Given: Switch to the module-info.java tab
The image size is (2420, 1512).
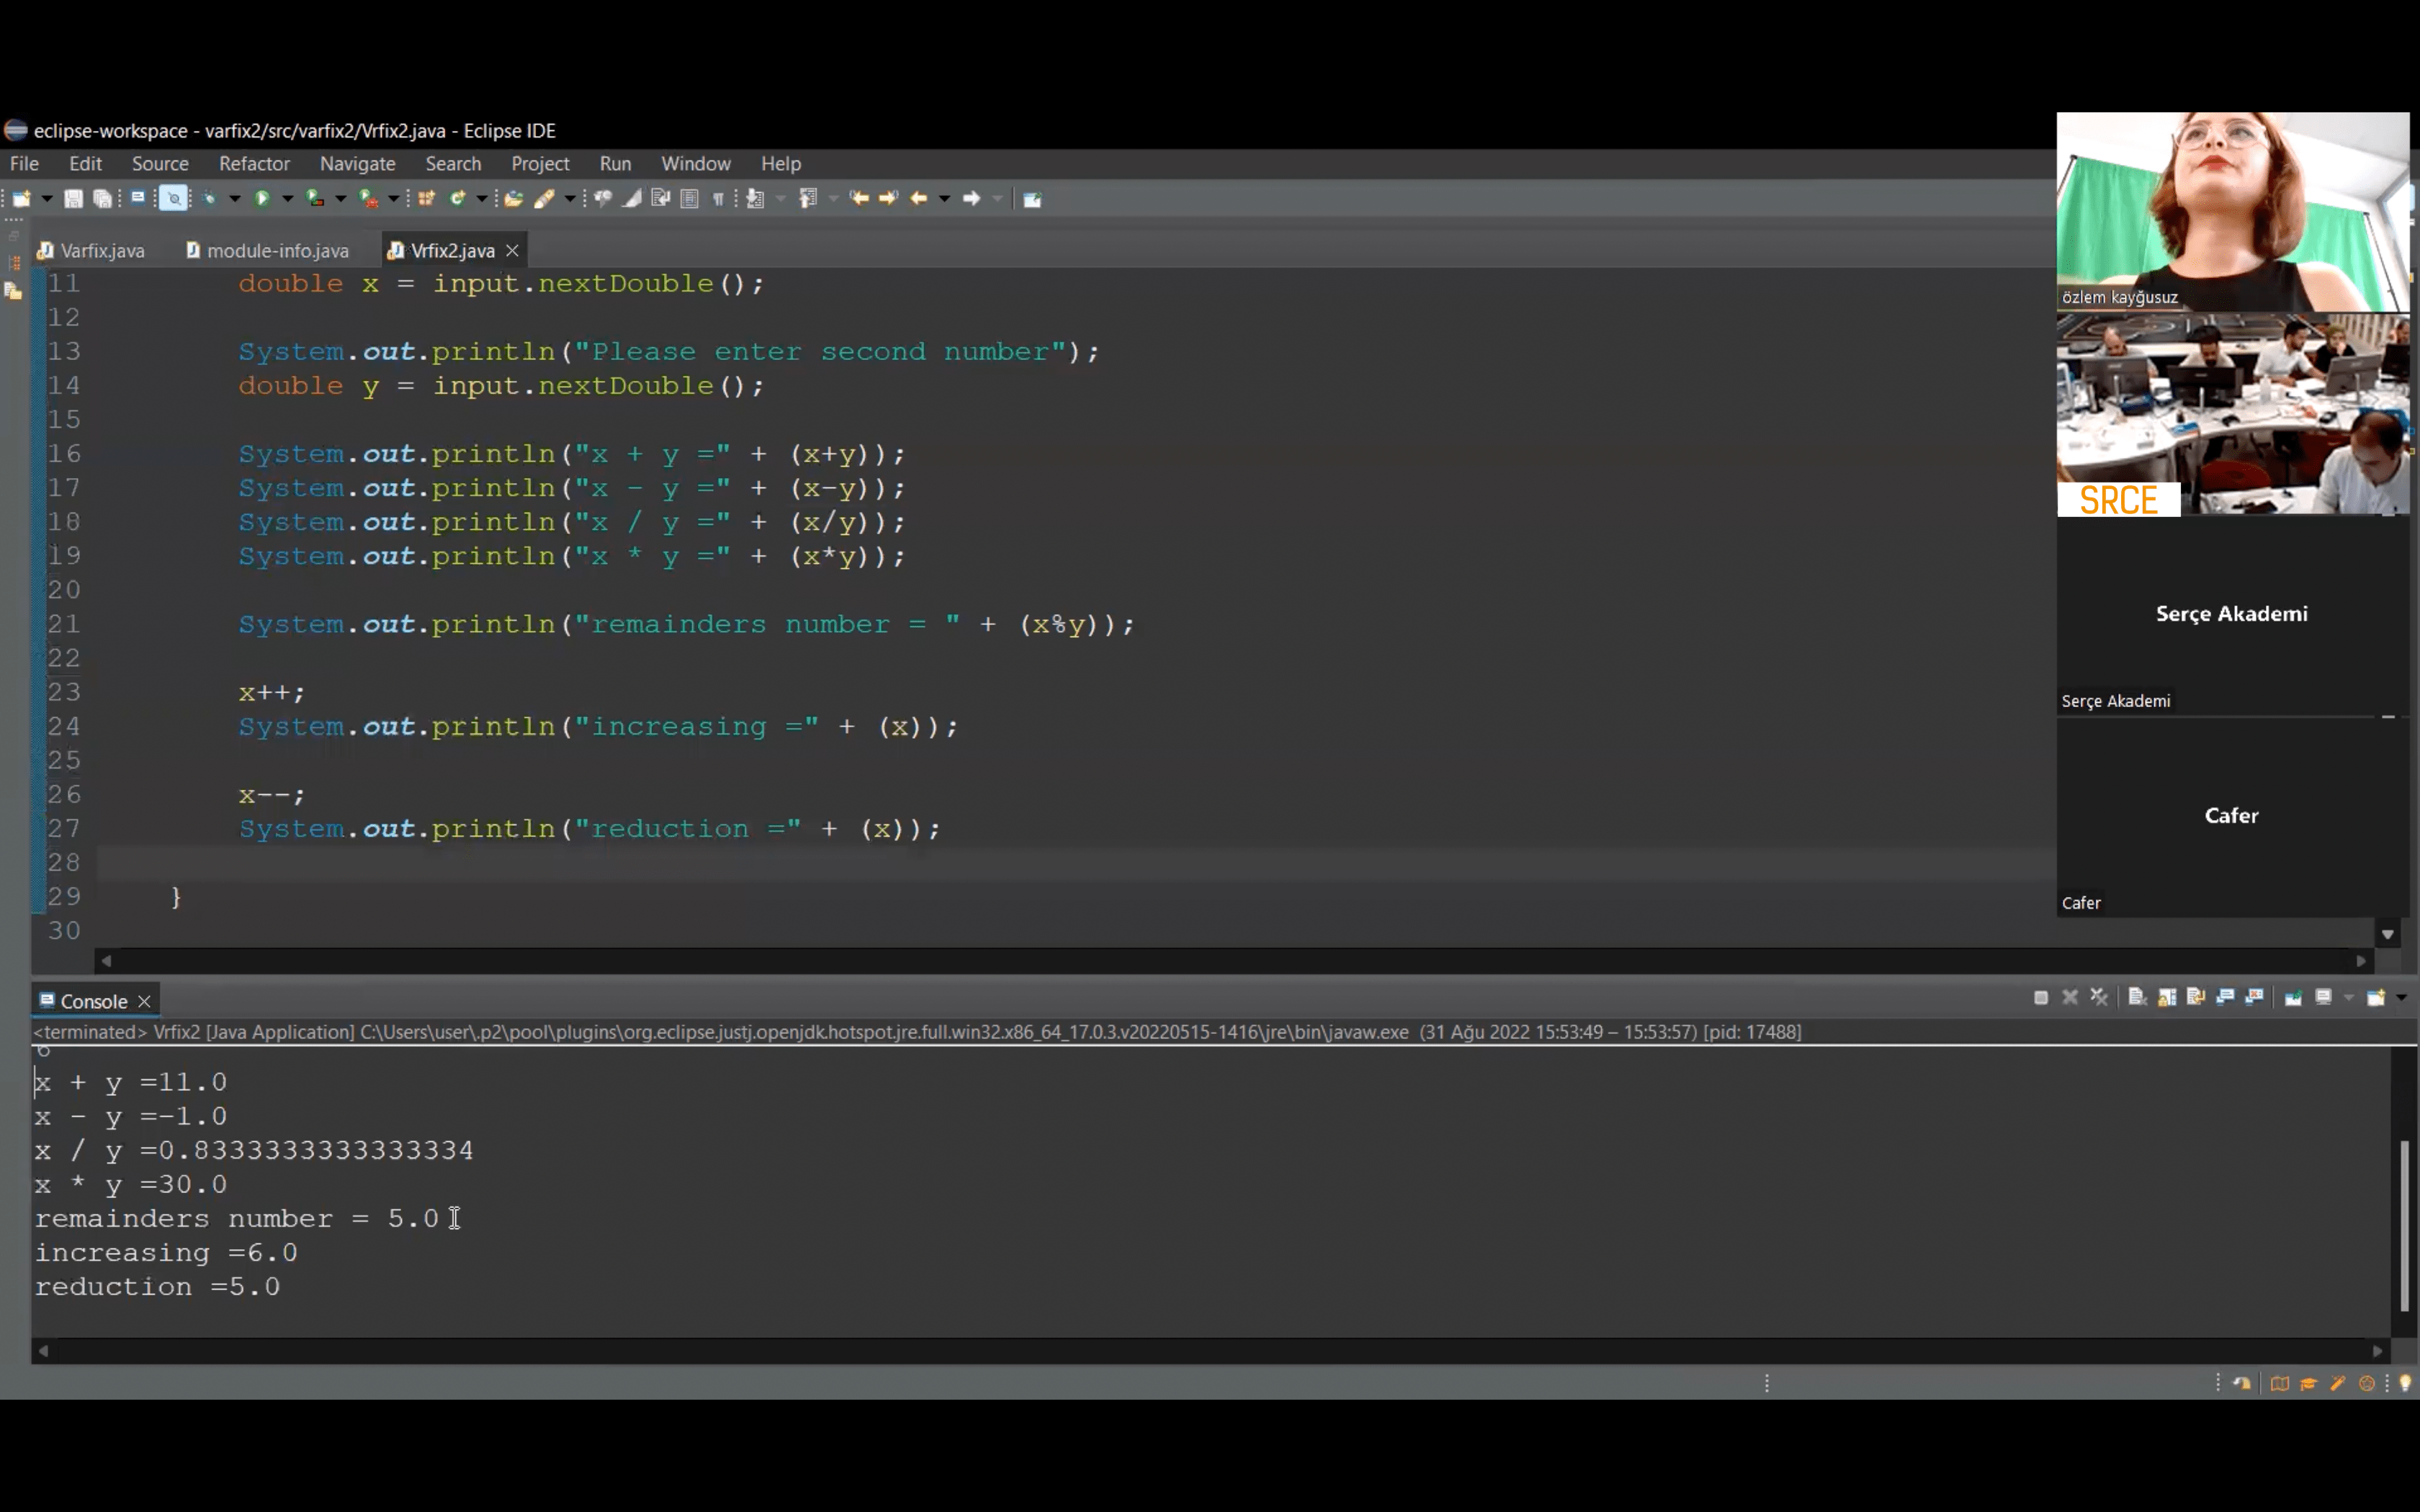Looking at the screenshot, I should (x=267, y=250).
